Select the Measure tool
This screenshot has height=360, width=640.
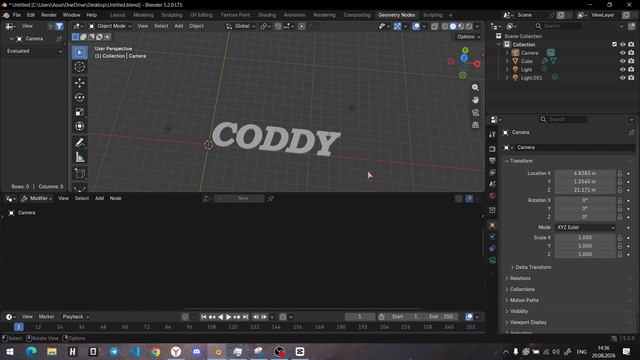(80, 157)
